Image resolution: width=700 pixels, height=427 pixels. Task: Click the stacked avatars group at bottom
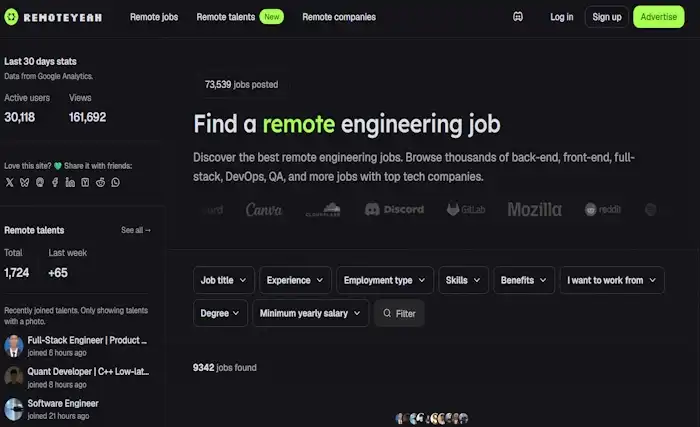click(432, 418)
